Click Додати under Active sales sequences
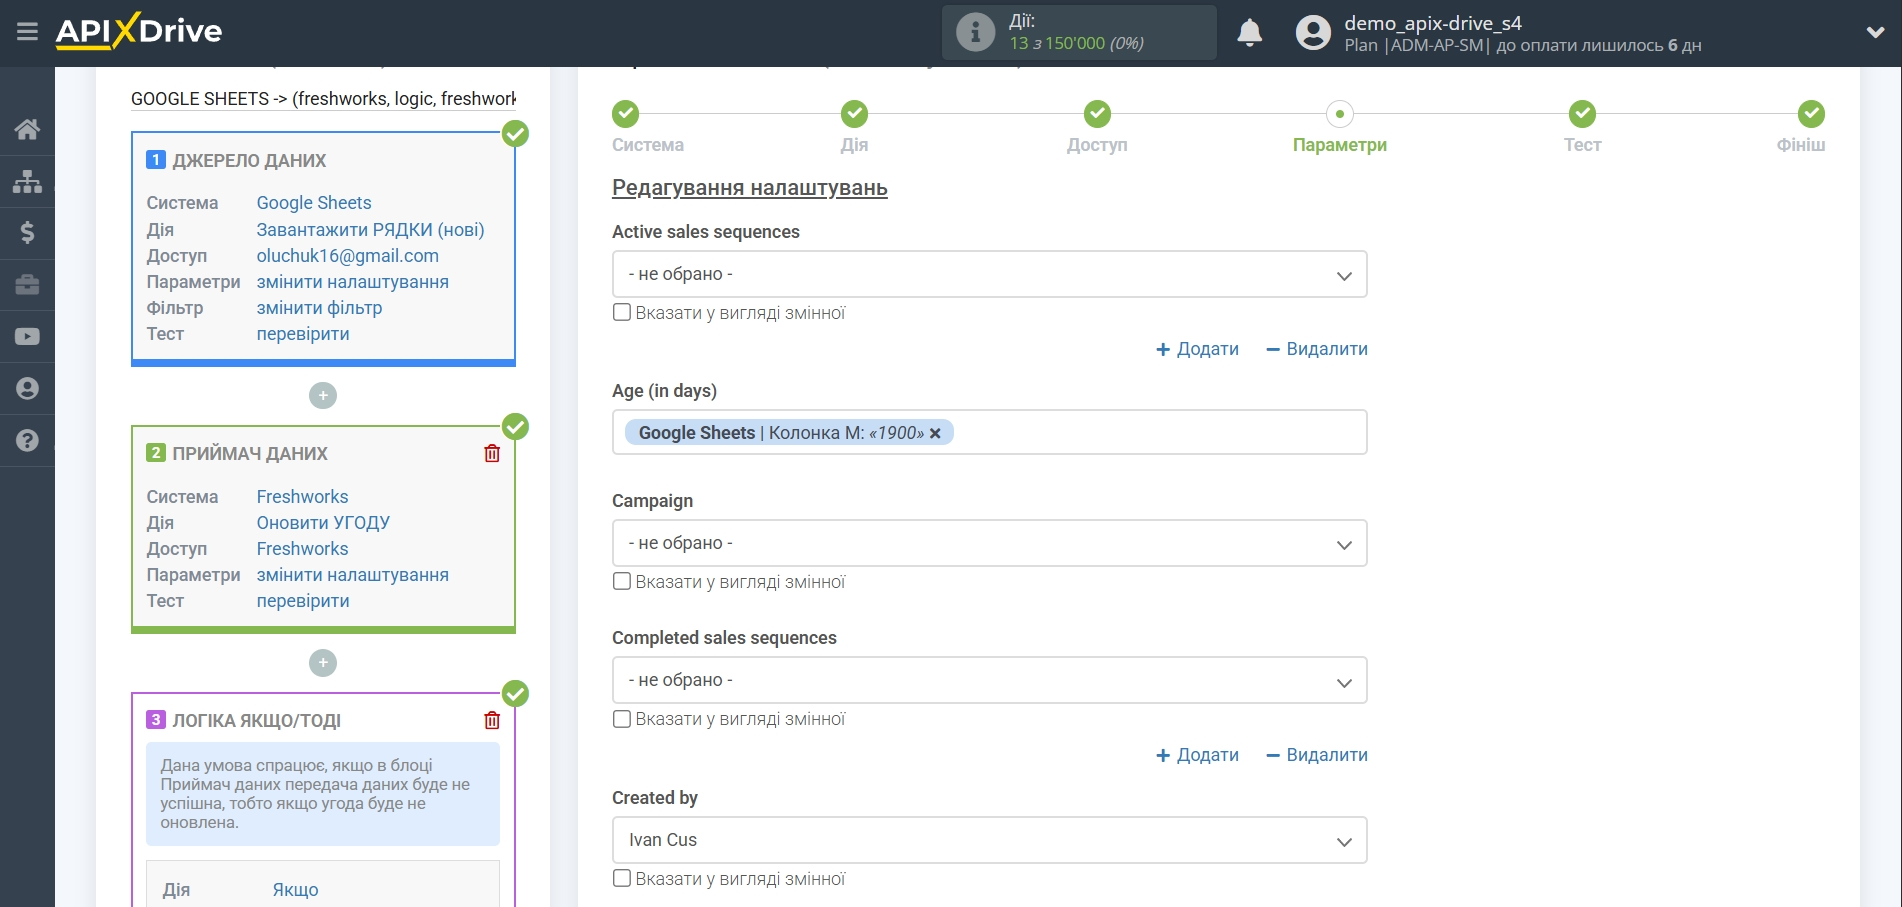The height and width of the screenshot is (907, 1902). 1197,349
